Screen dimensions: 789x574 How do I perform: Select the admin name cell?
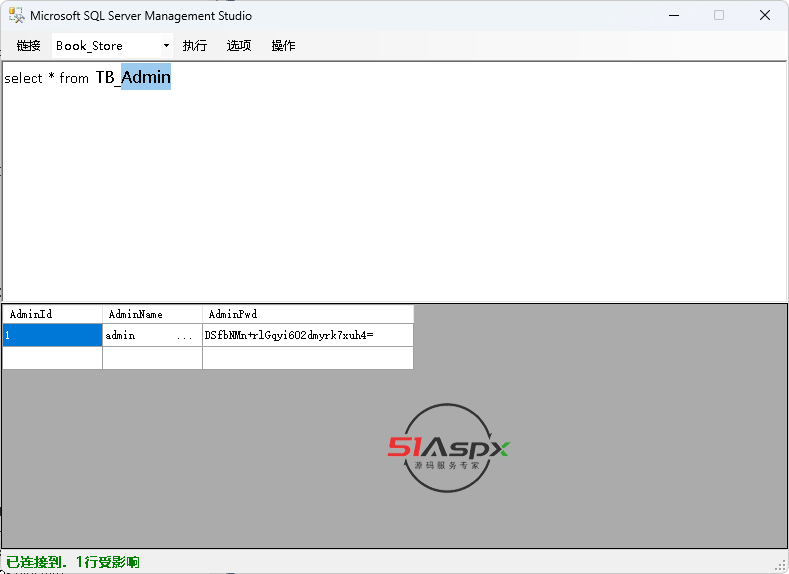pyautogui.click(x=152, y=335)
